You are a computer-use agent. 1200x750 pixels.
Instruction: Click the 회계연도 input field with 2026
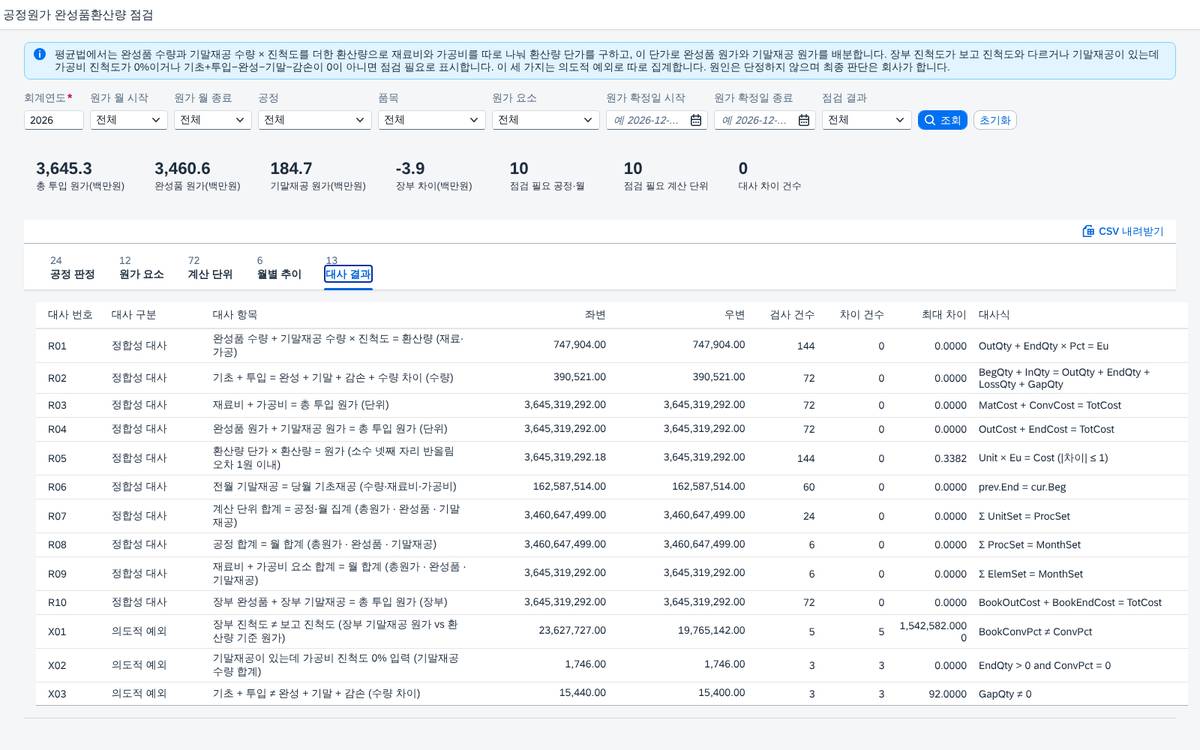pos(54,120)
